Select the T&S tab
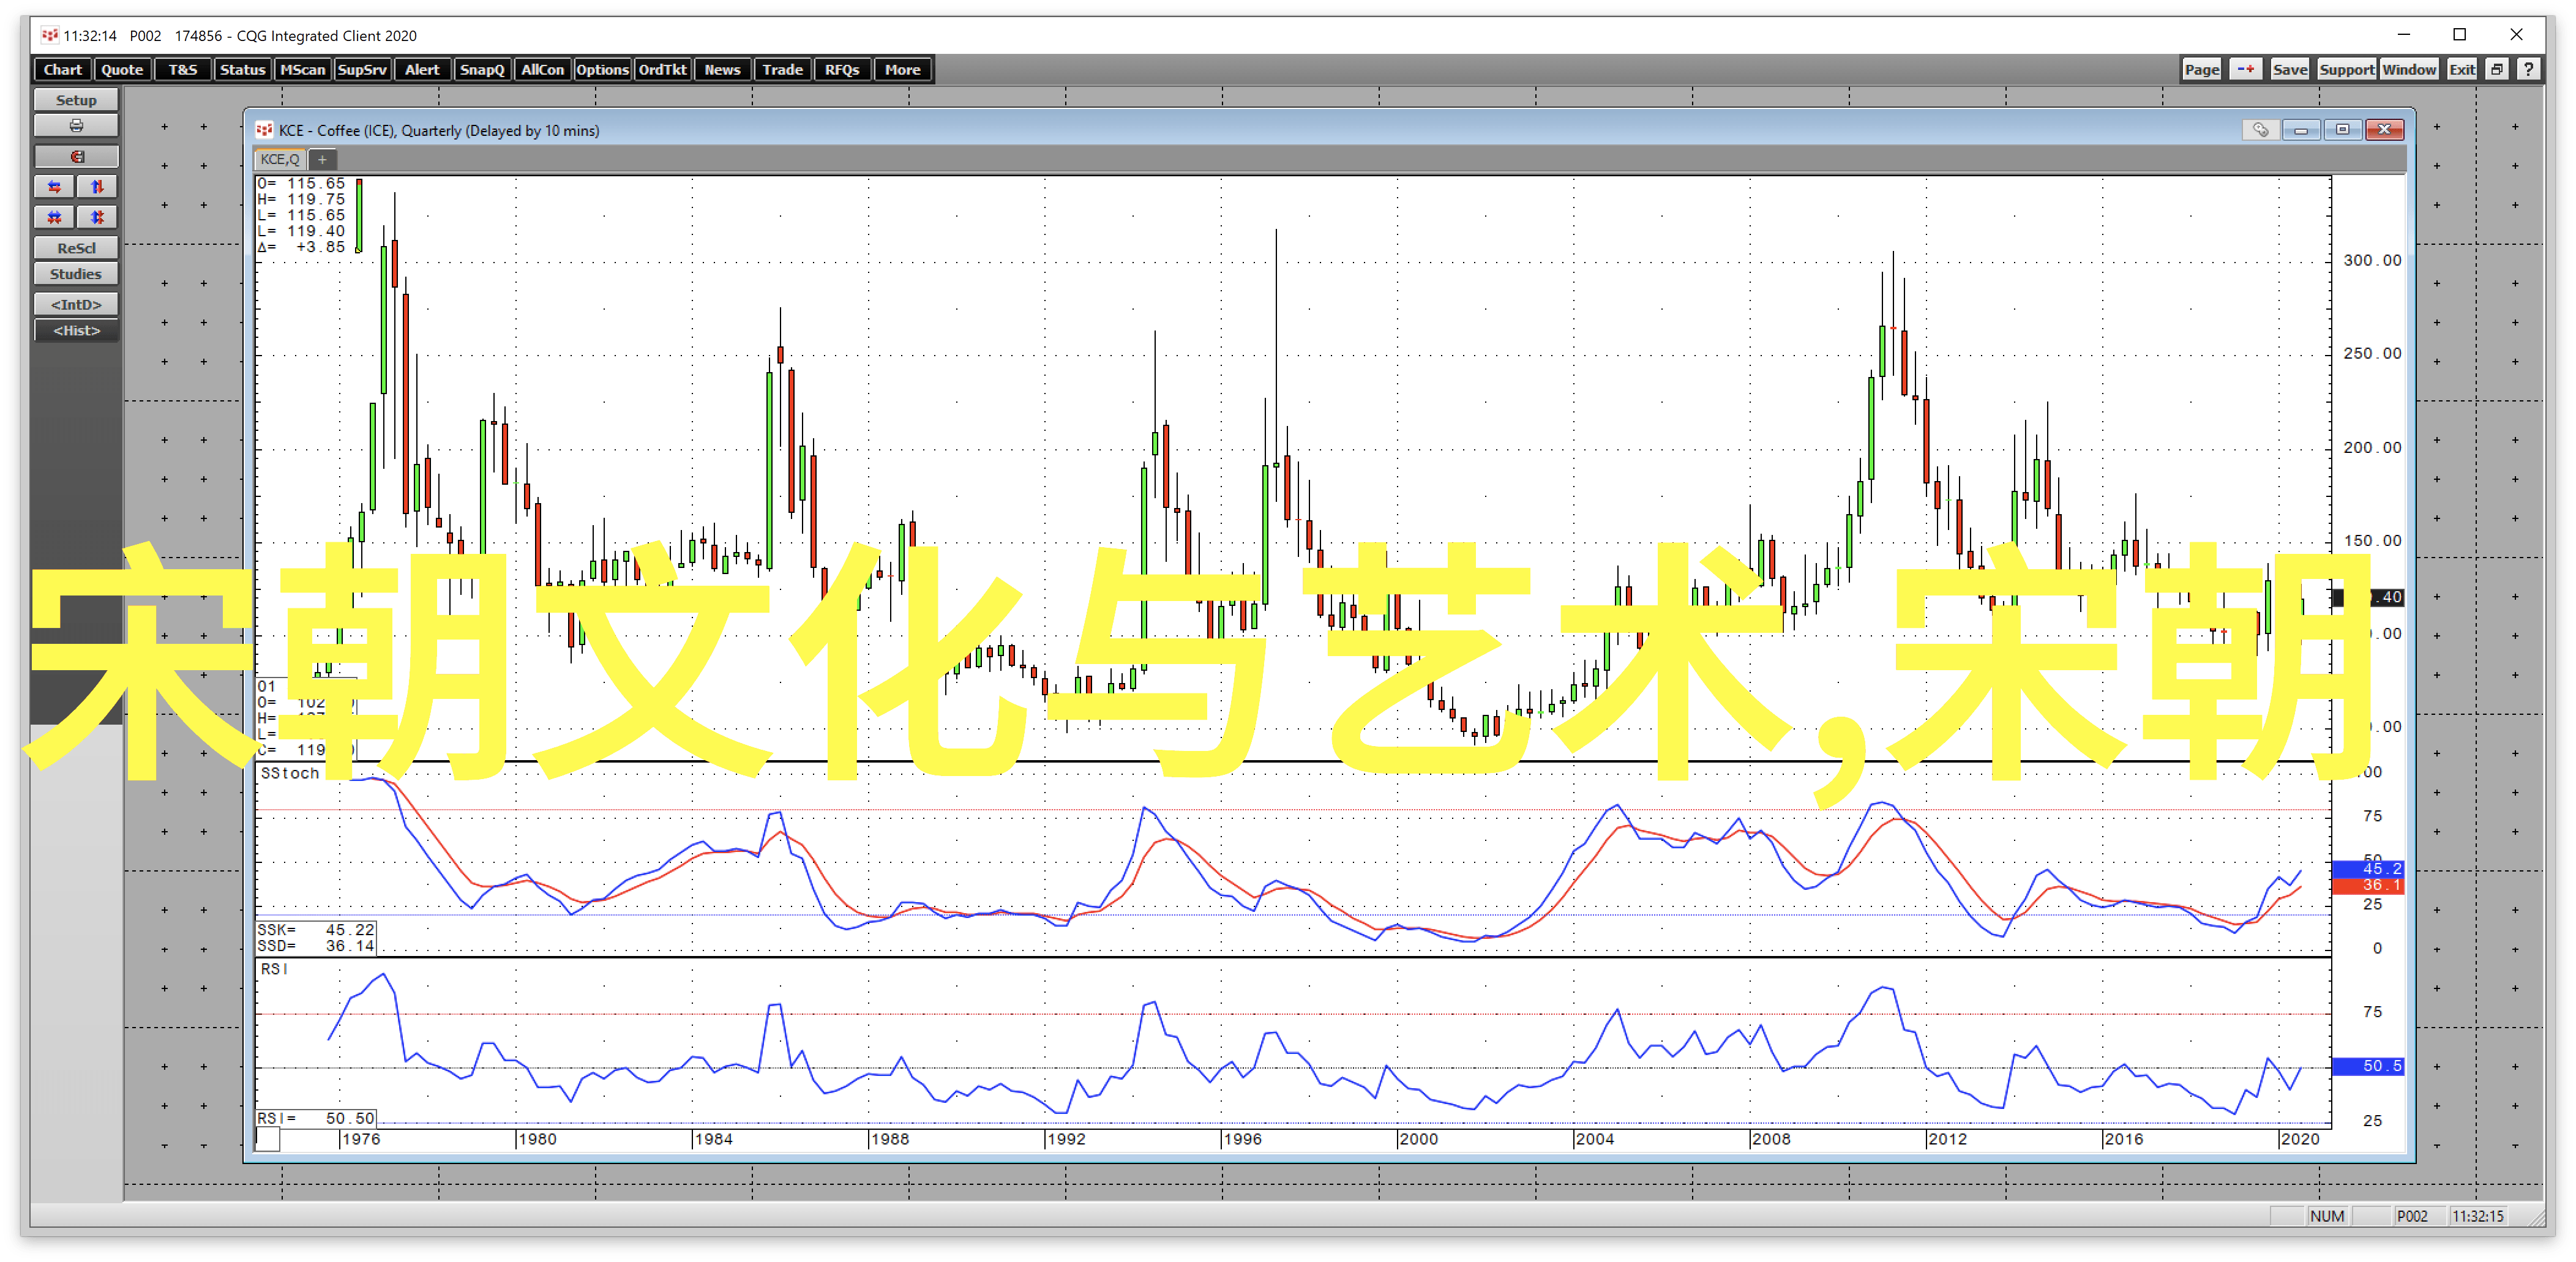 pos(178,69)
